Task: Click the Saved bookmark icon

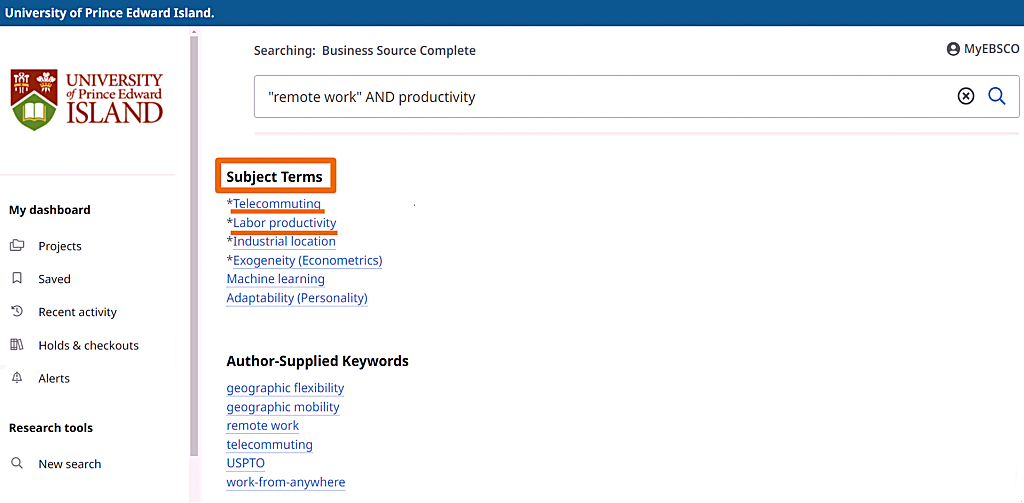Action: (17, 279)
